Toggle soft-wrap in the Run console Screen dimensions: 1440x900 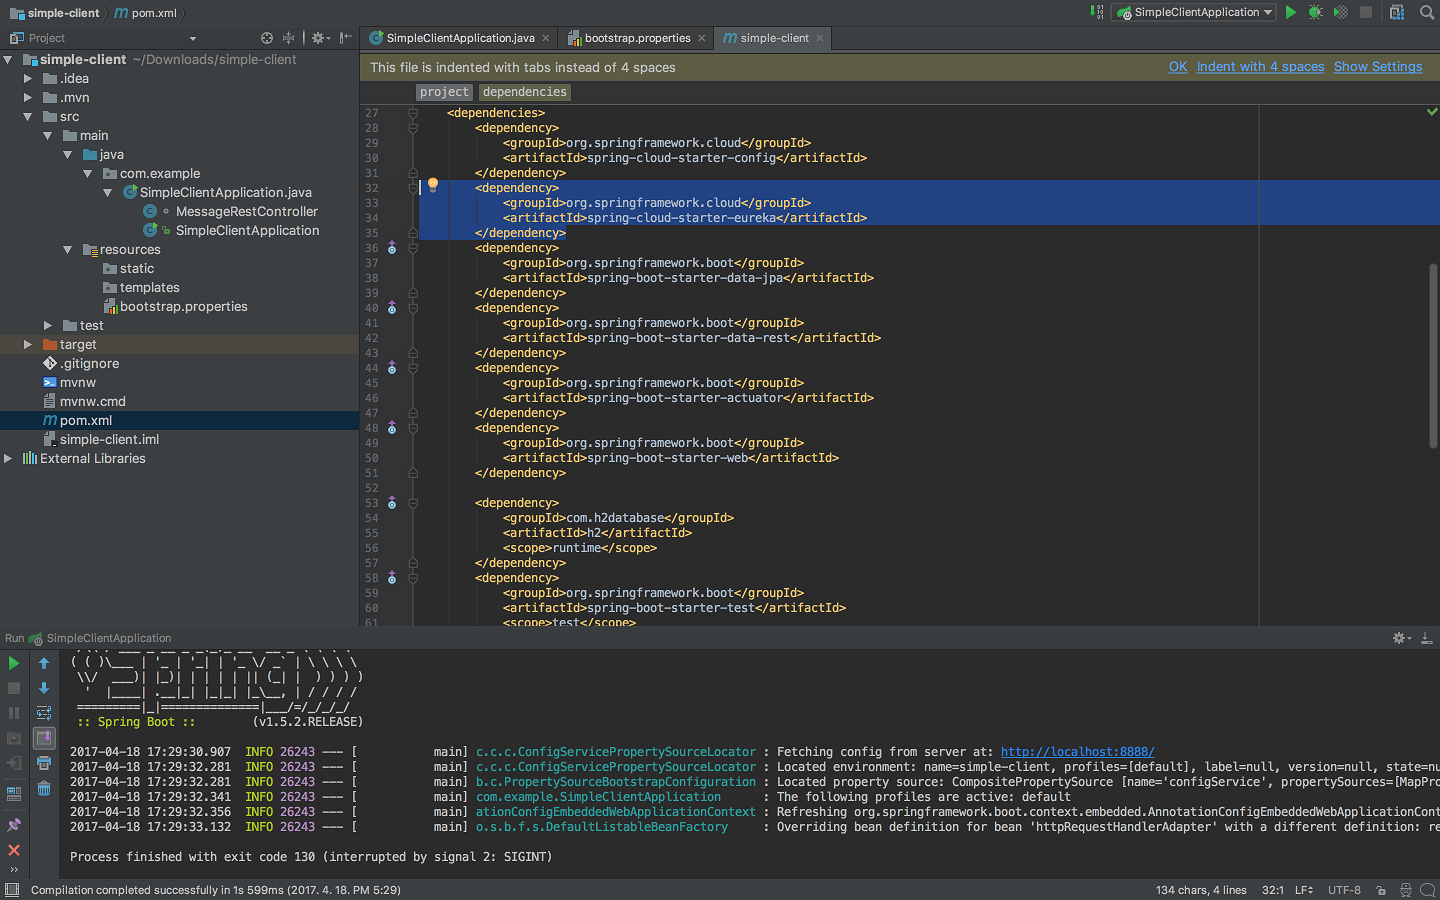point(44,713)
